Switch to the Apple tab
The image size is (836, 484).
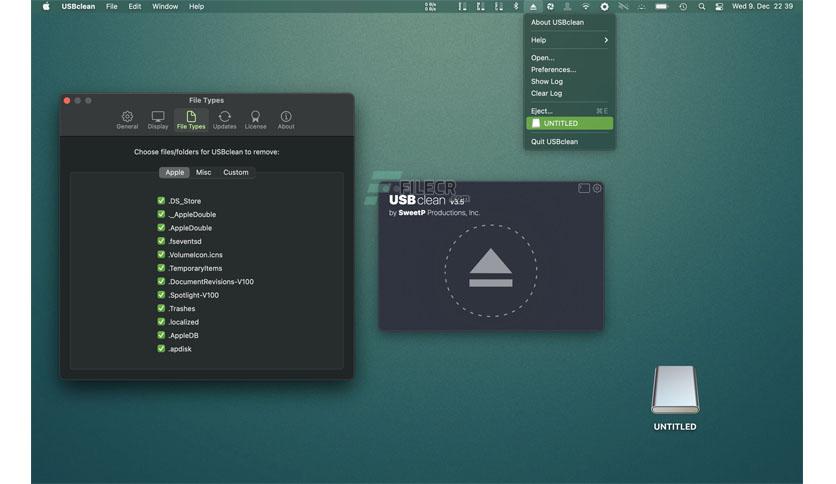[174, 172]
